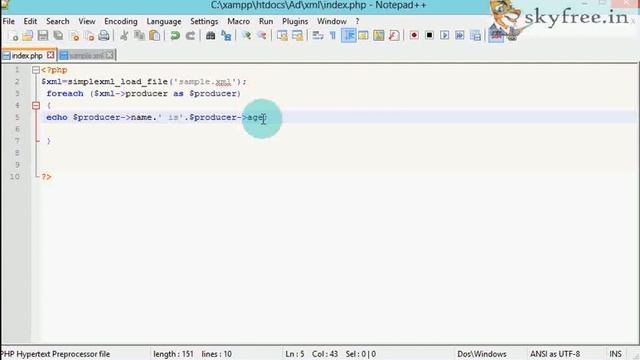Redo the last undone edit
The height and width of the screenshot is (360, 640).
pos(190,36)
